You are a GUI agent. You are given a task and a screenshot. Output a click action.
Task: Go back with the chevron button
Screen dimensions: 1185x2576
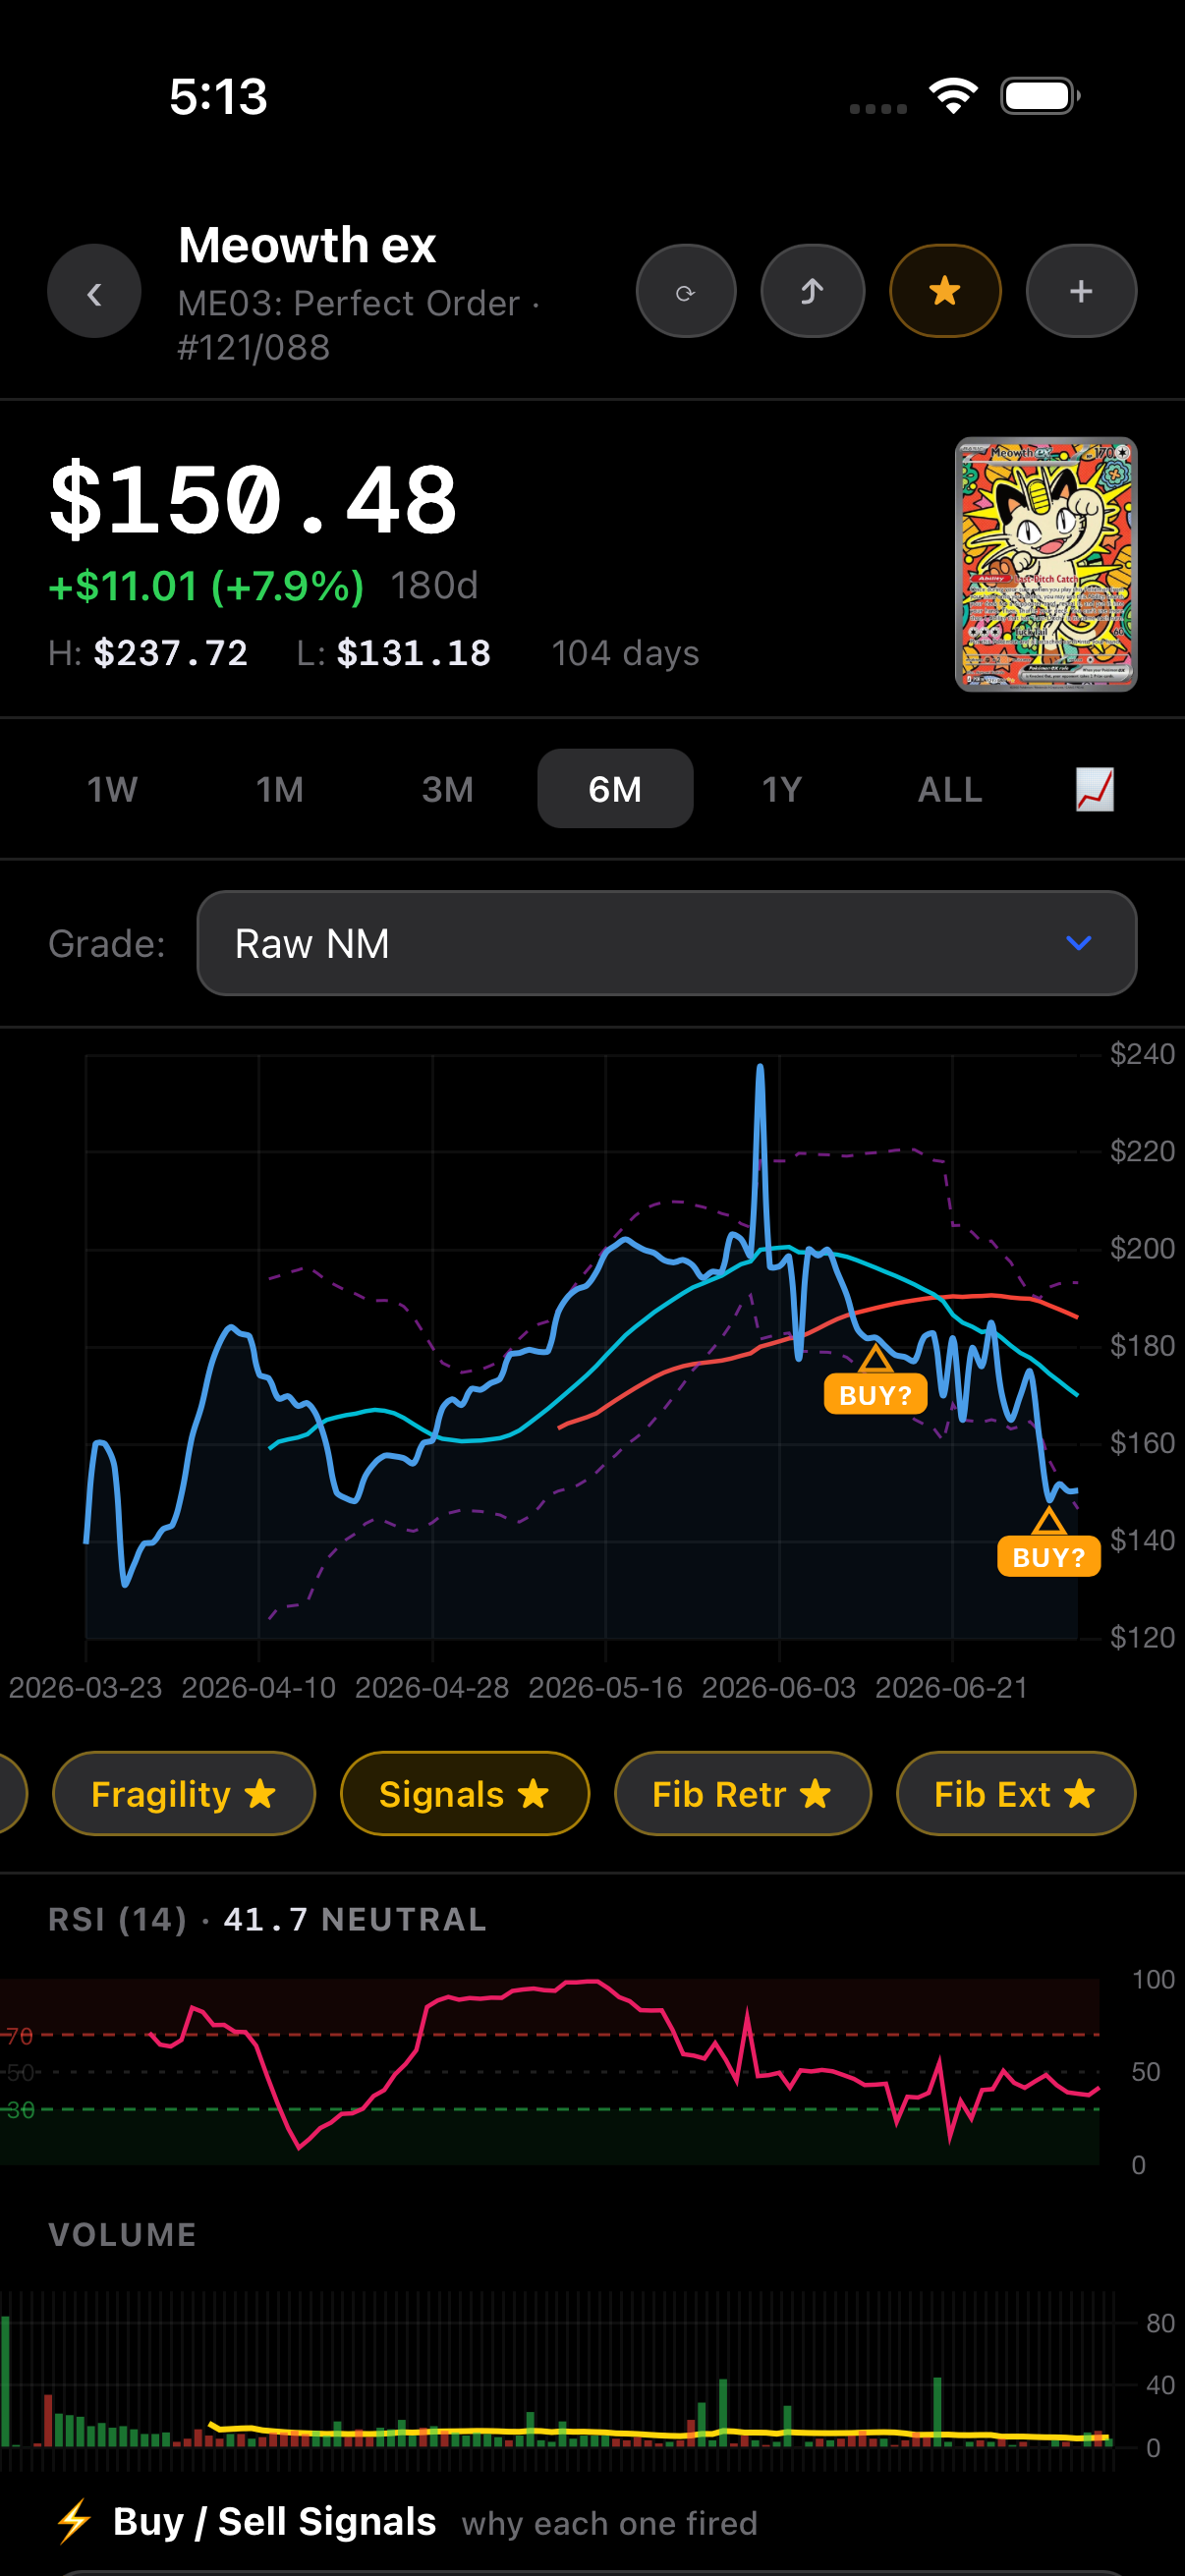tap(94, 292)
